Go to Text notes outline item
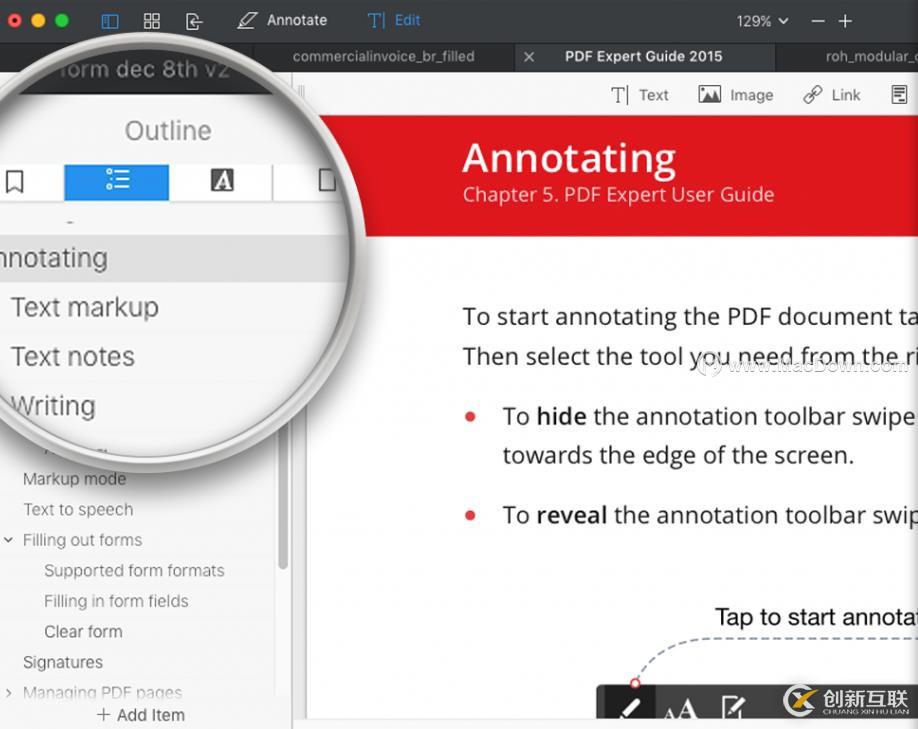The height and width of the screenshot is (729, 918). pos(73,357)
